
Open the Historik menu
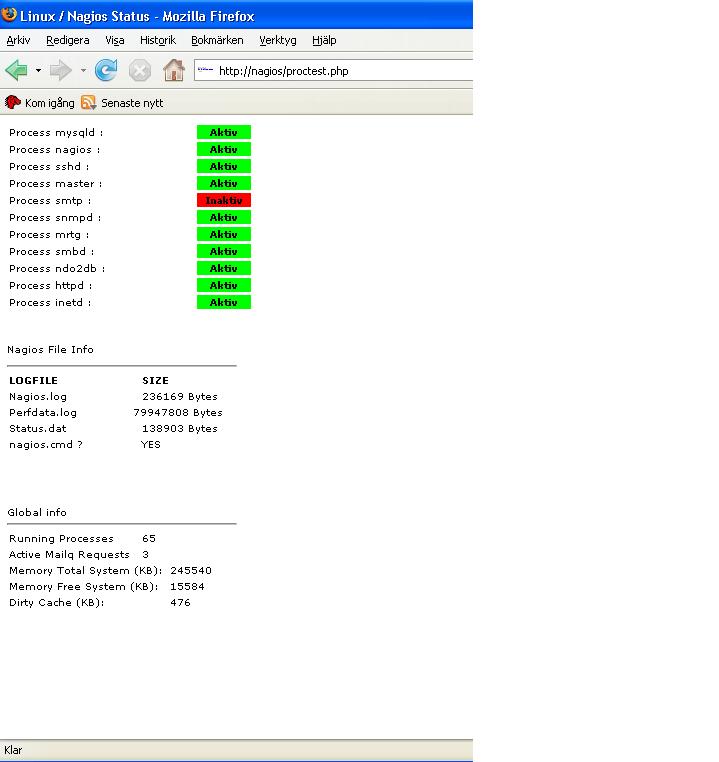pyautogui.click(x=157, y=40)
